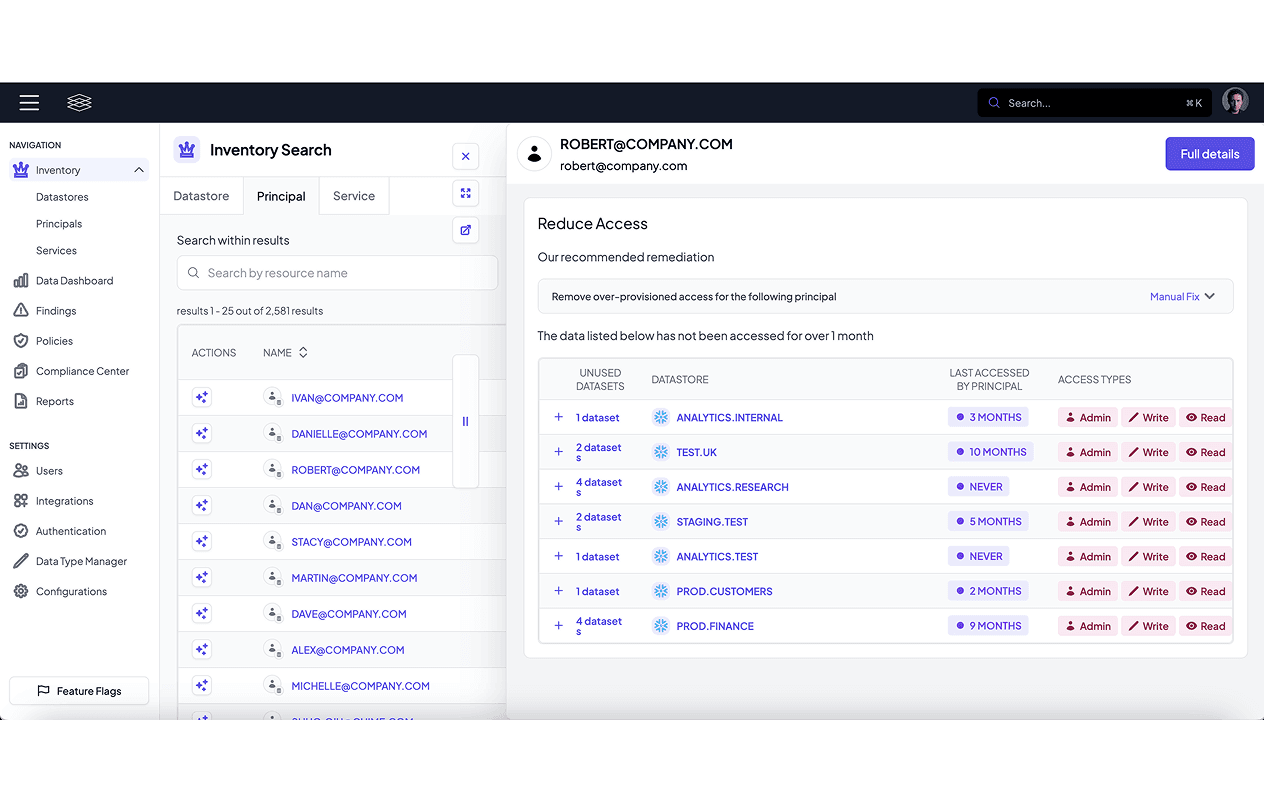Expand Inventory Search to fullscreen view
Image resolution: width=1264 pixels, height=800 pixels.
click(465, 193)
